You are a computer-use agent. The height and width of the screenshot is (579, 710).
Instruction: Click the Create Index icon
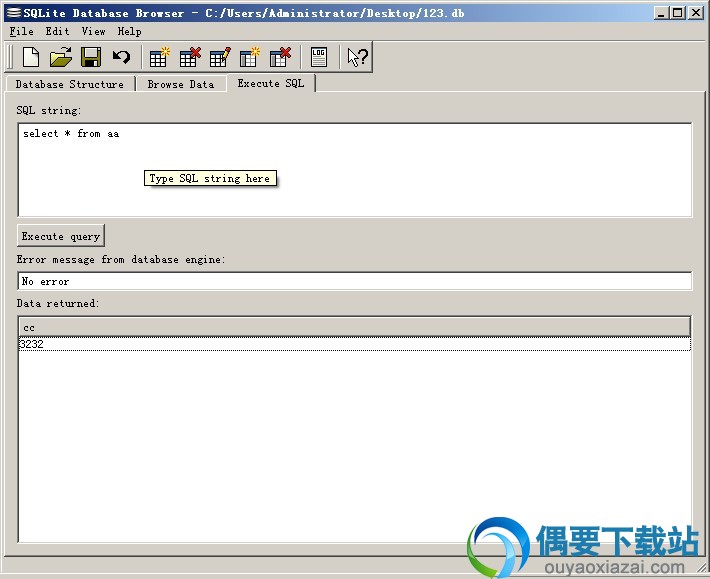coord(250,57)
